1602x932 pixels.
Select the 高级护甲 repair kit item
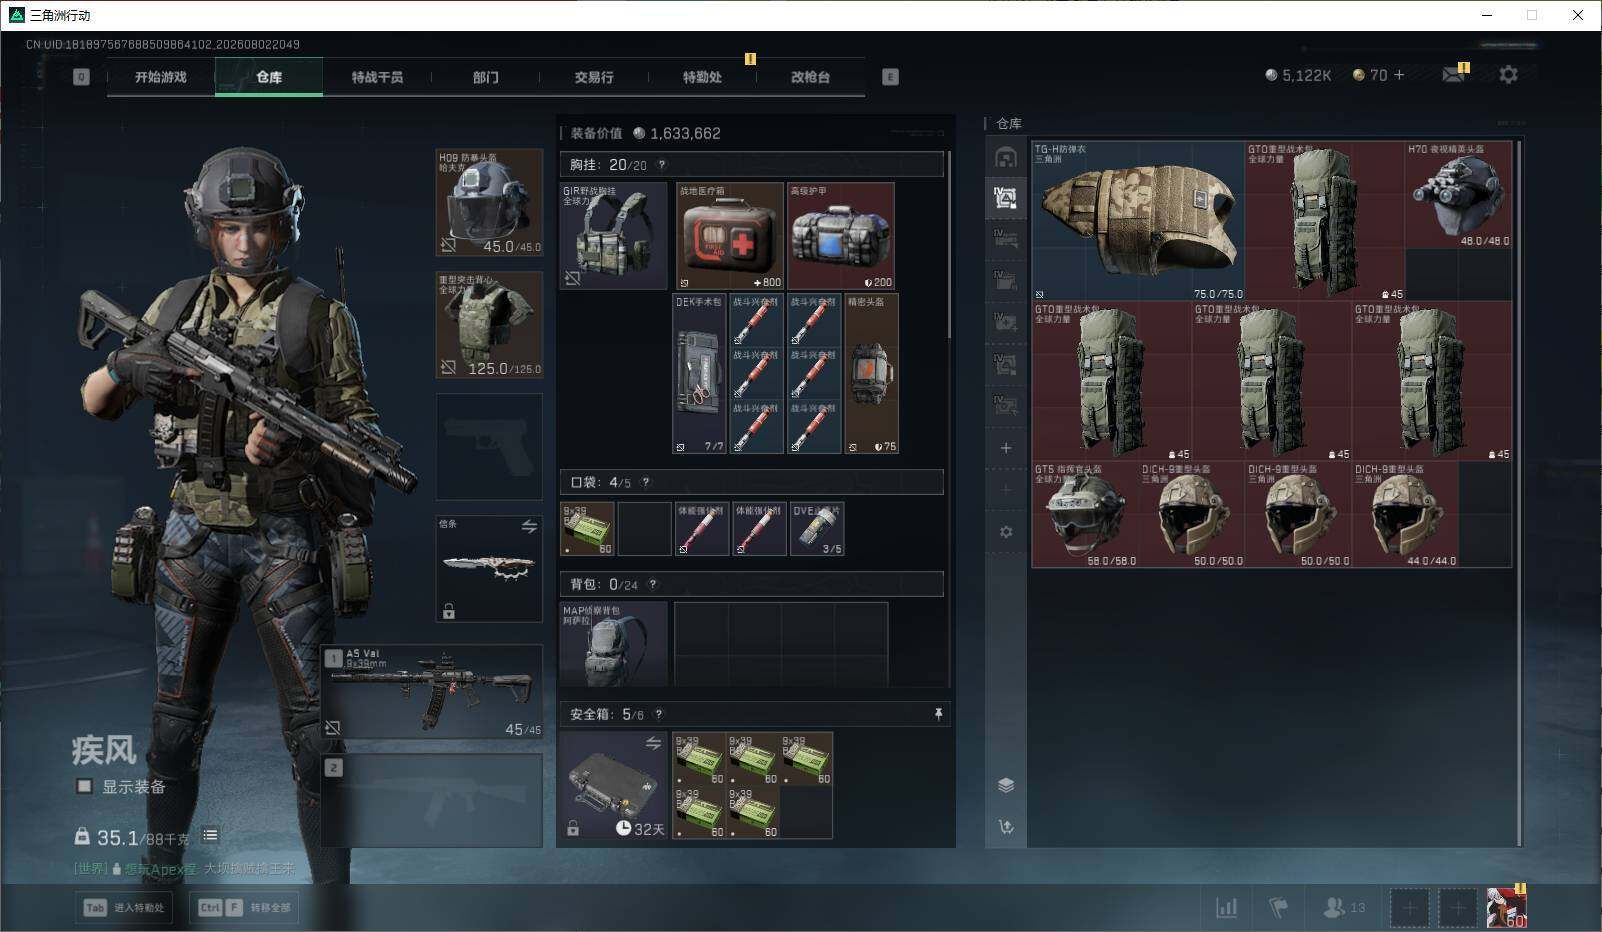coord(841,236)
